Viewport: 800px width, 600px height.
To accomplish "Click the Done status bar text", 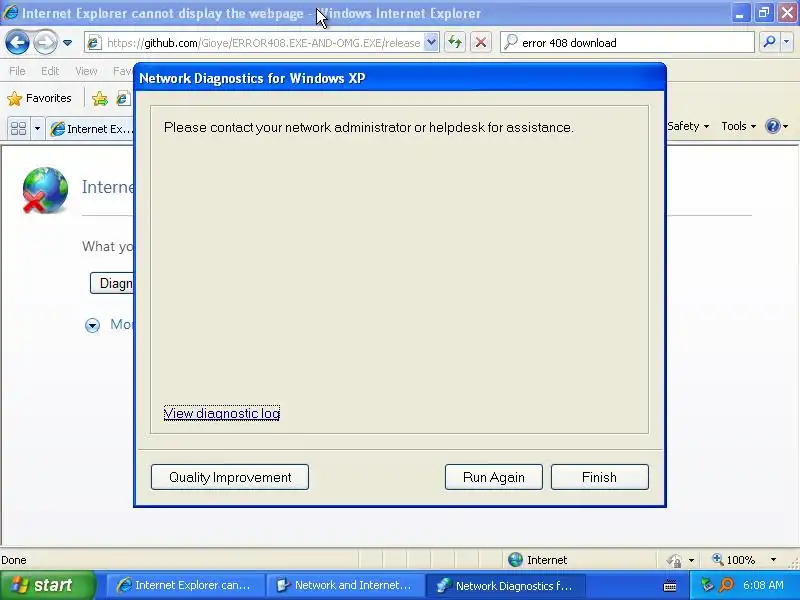I will click(14, 560).
